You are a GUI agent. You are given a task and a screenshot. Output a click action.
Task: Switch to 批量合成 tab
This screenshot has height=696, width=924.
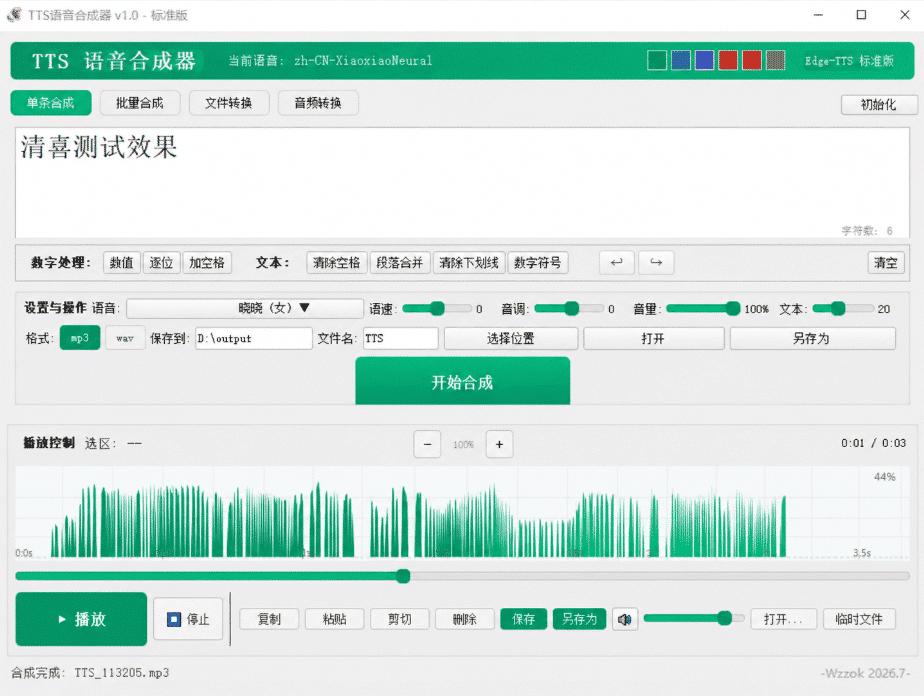tap(140, 103)
